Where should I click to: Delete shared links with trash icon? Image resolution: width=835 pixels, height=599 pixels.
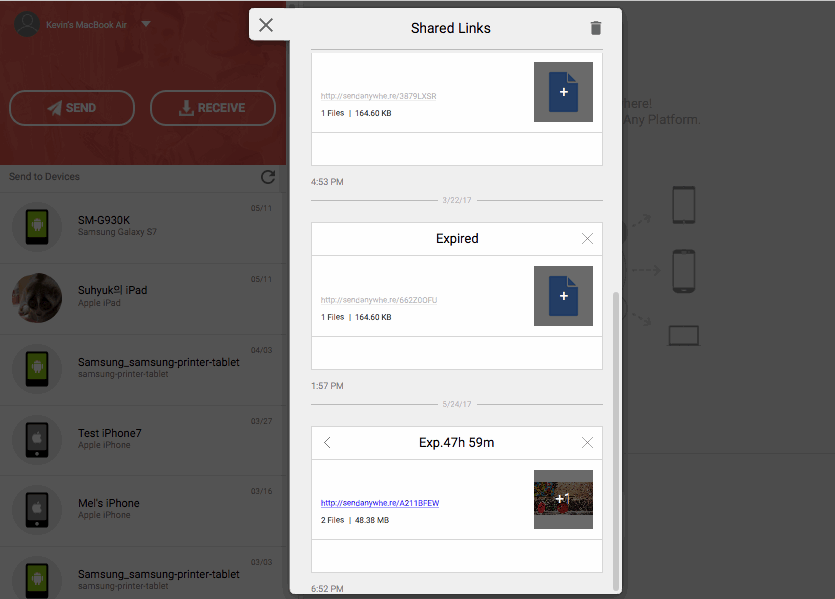(596, 28)
